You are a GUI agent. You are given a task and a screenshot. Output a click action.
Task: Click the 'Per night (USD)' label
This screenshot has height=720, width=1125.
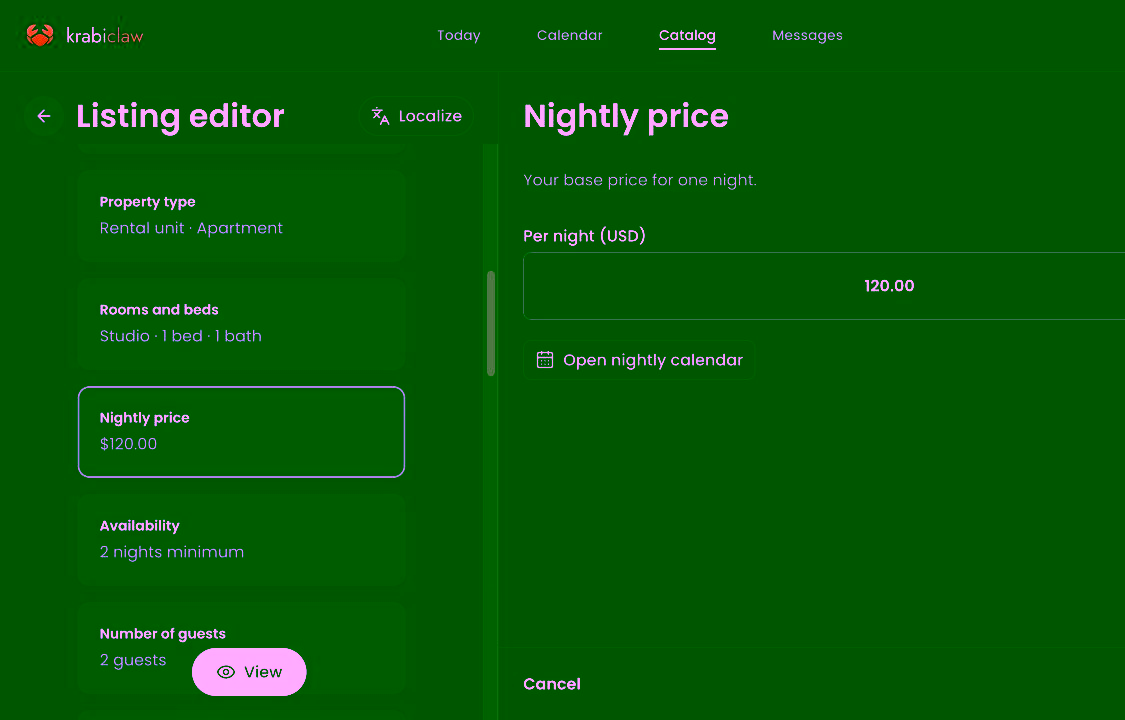coord(584,236)
